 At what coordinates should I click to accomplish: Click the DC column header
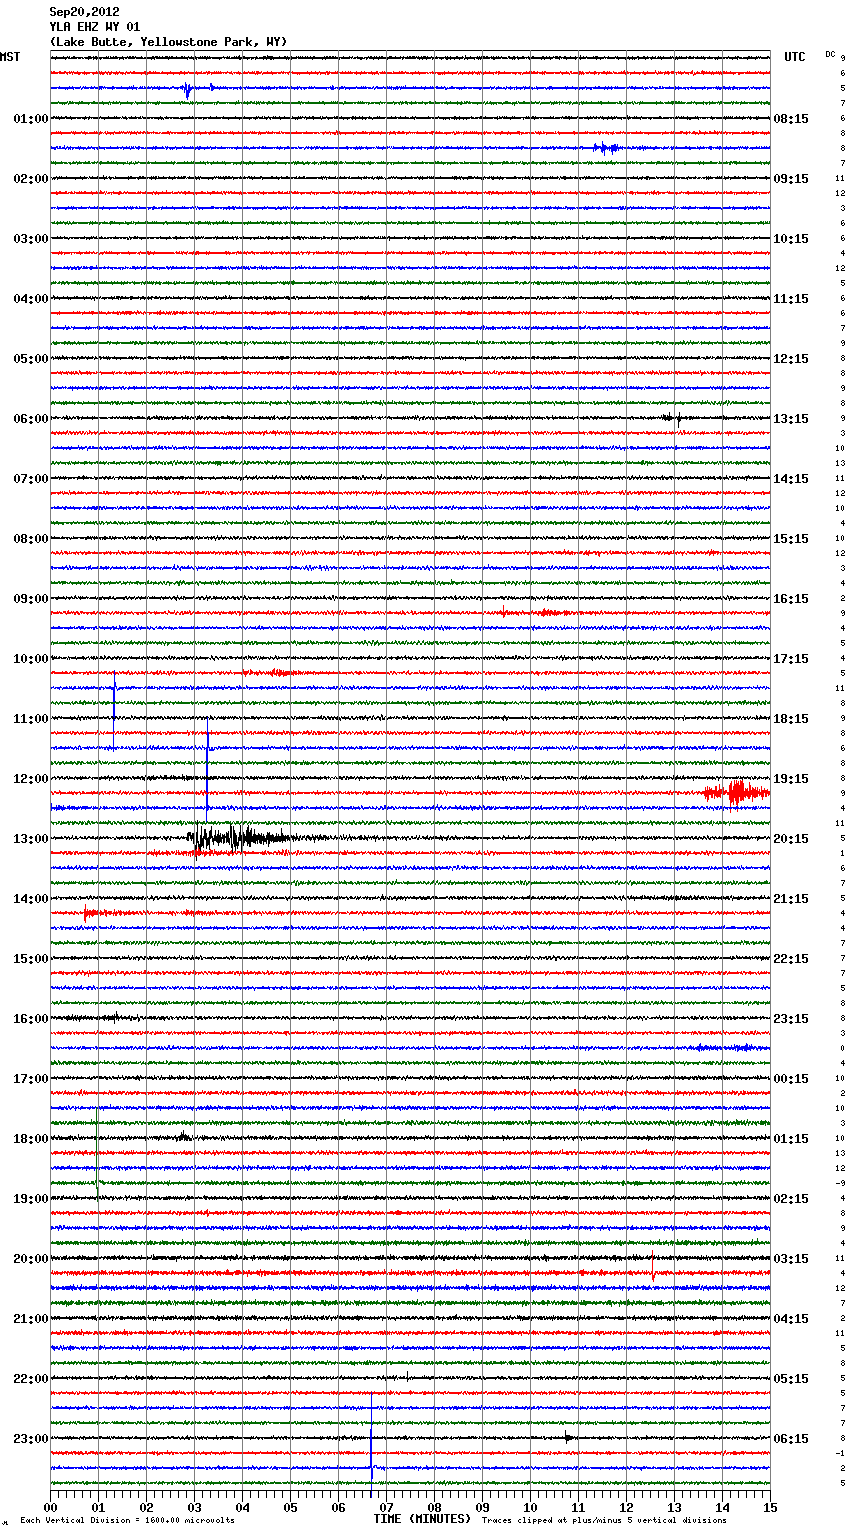coord(830,54)
